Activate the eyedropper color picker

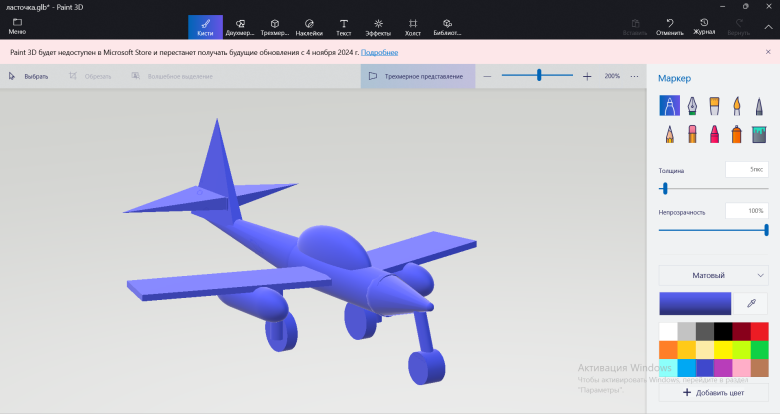click(751, 303)
